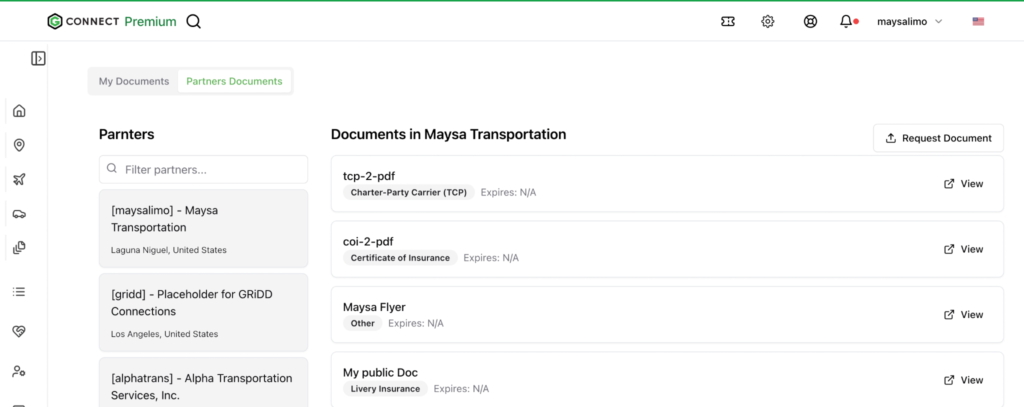Open settings gear icon

[768, 22]
